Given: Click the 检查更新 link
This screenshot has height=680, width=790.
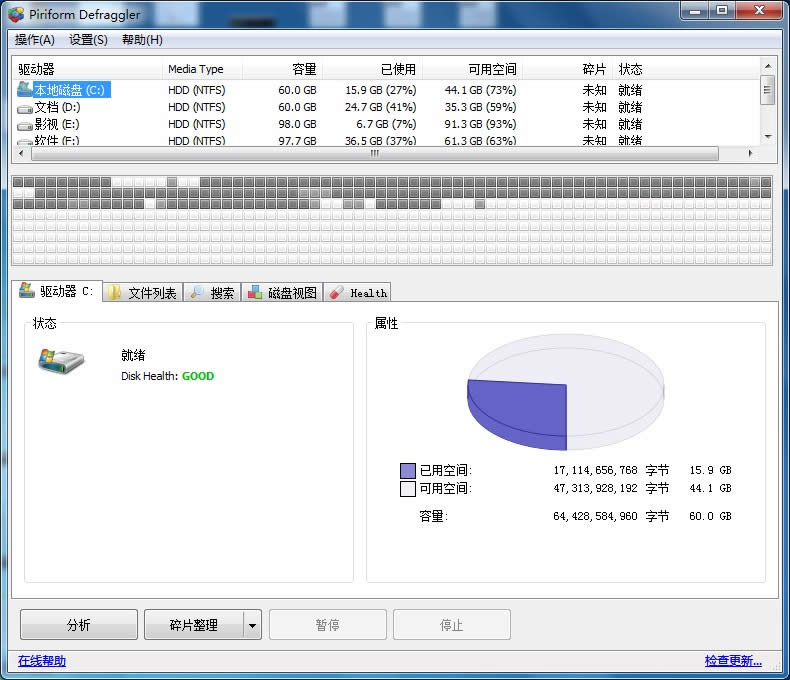Looking at the screenshot, I should tap(733, 661).
